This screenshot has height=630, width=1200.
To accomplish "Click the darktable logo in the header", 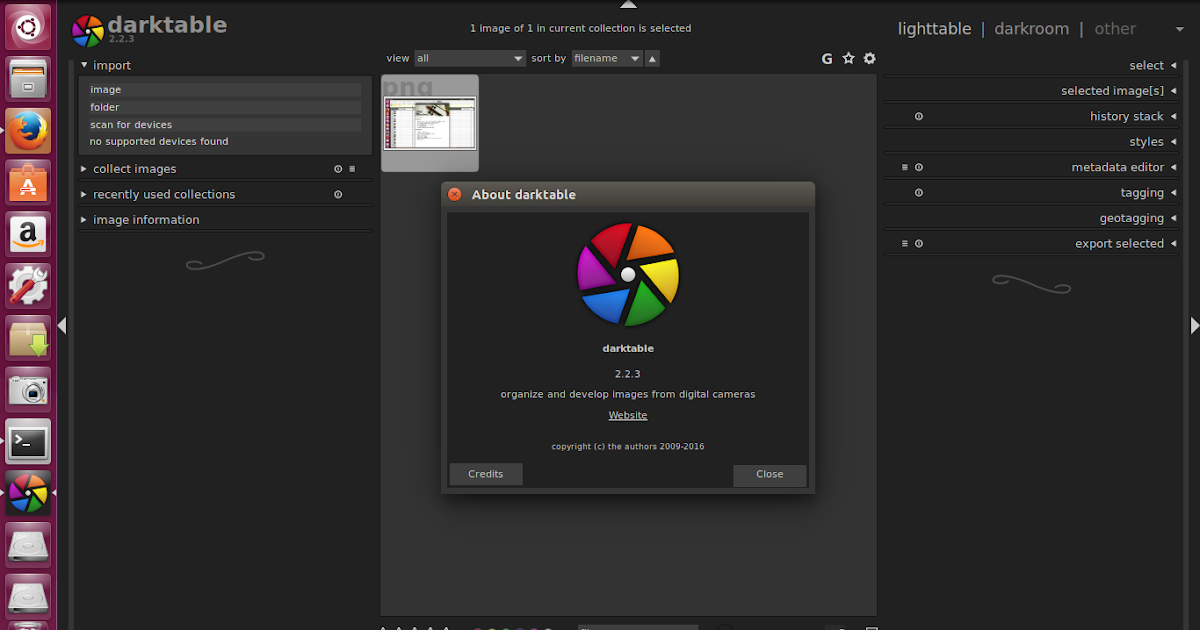I will coord(88,31).
